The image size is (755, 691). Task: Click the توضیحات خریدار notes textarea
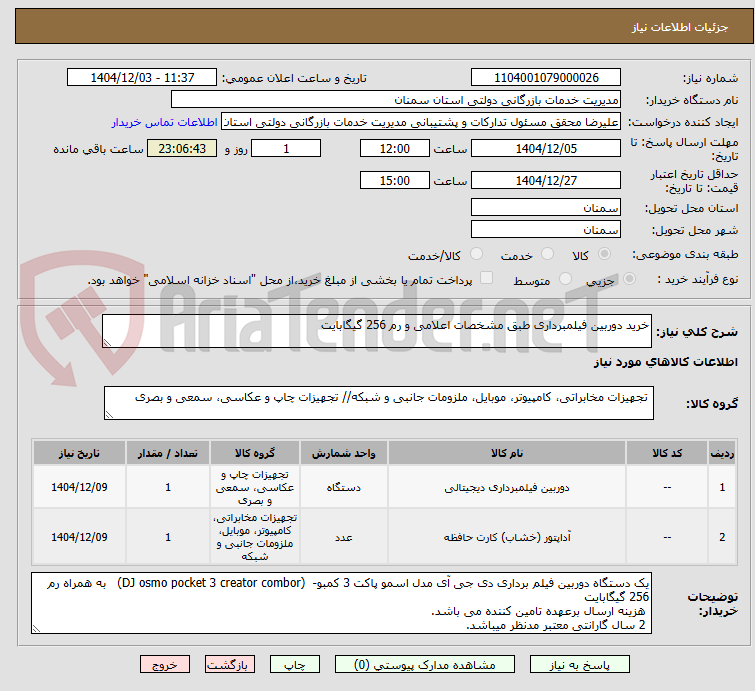pyautogui.click(x=341, y=603)
